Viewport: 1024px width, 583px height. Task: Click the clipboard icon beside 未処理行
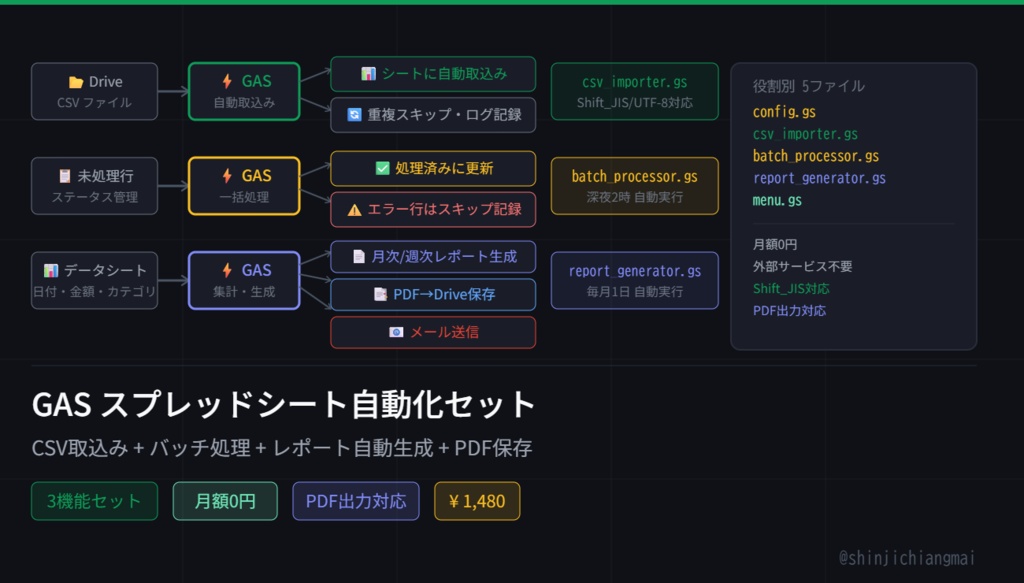pyautogui.click(x=65, y=176)
